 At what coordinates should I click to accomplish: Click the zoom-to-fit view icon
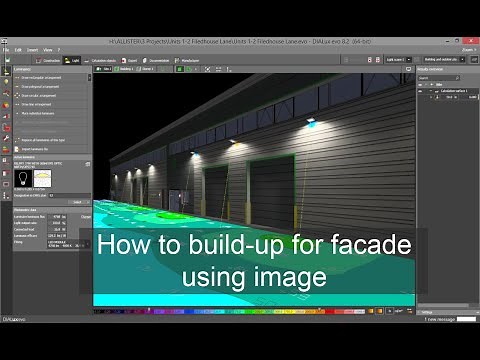pos(207,69)
